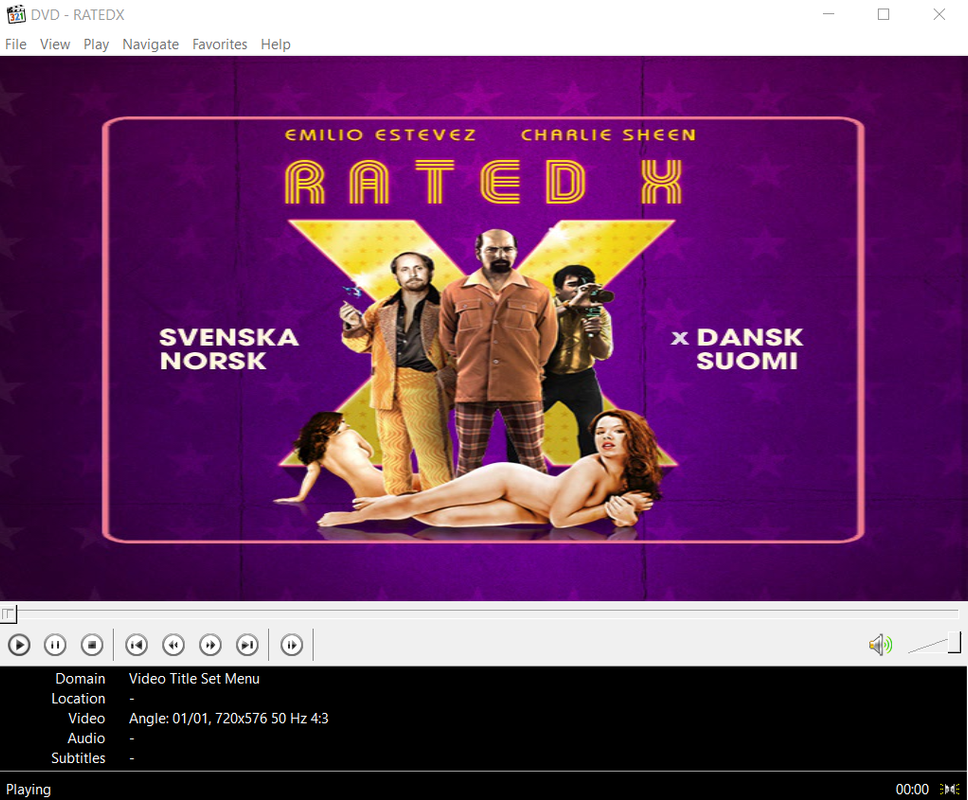This screenshot has width=968, height=800.
Task: Stop the DVD playback
Action: coord(92,645)
